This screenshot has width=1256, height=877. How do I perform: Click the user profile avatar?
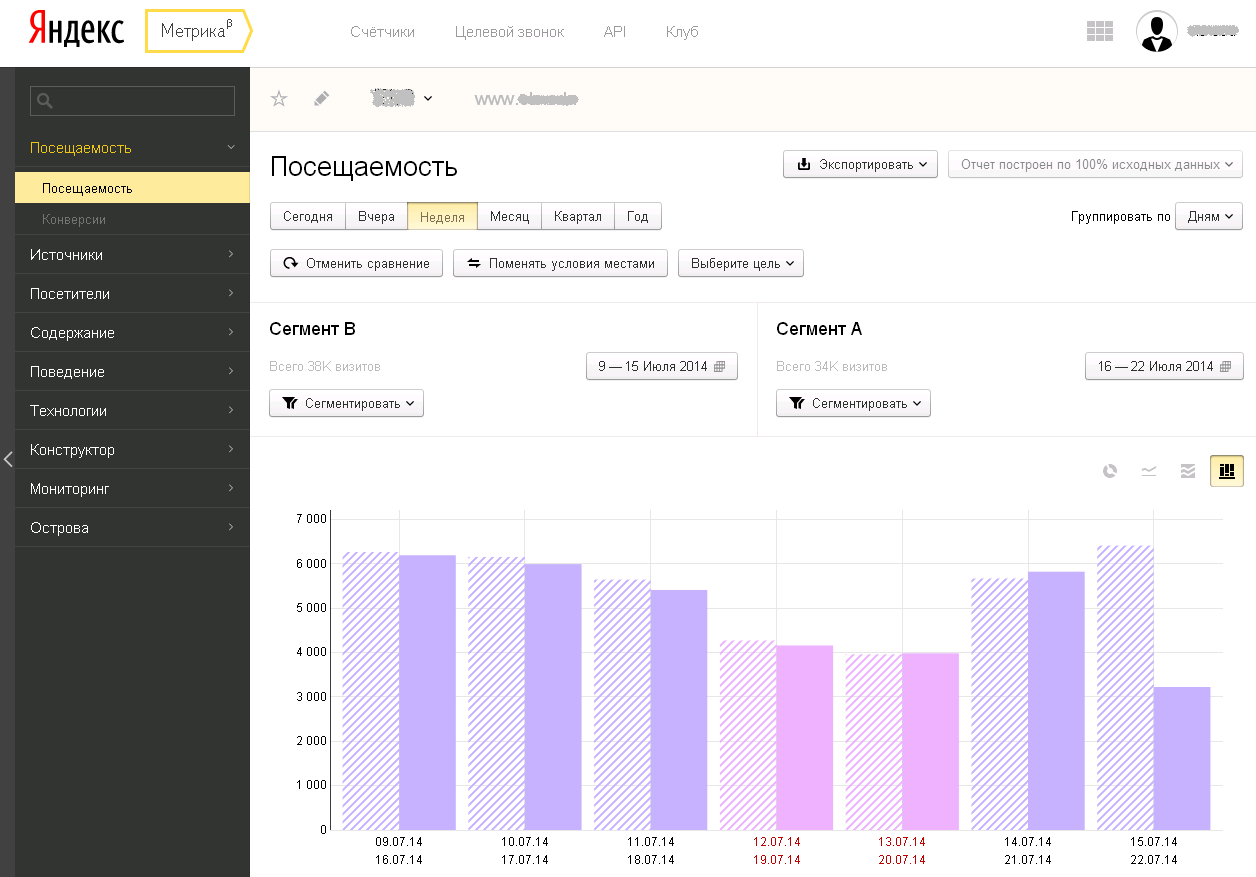(x=1156, y=31)
